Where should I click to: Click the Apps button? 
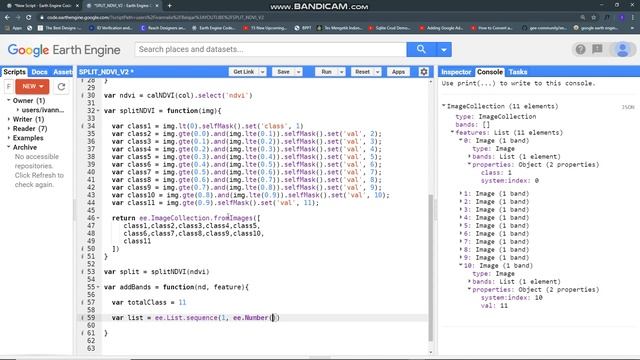click(398, 72)
